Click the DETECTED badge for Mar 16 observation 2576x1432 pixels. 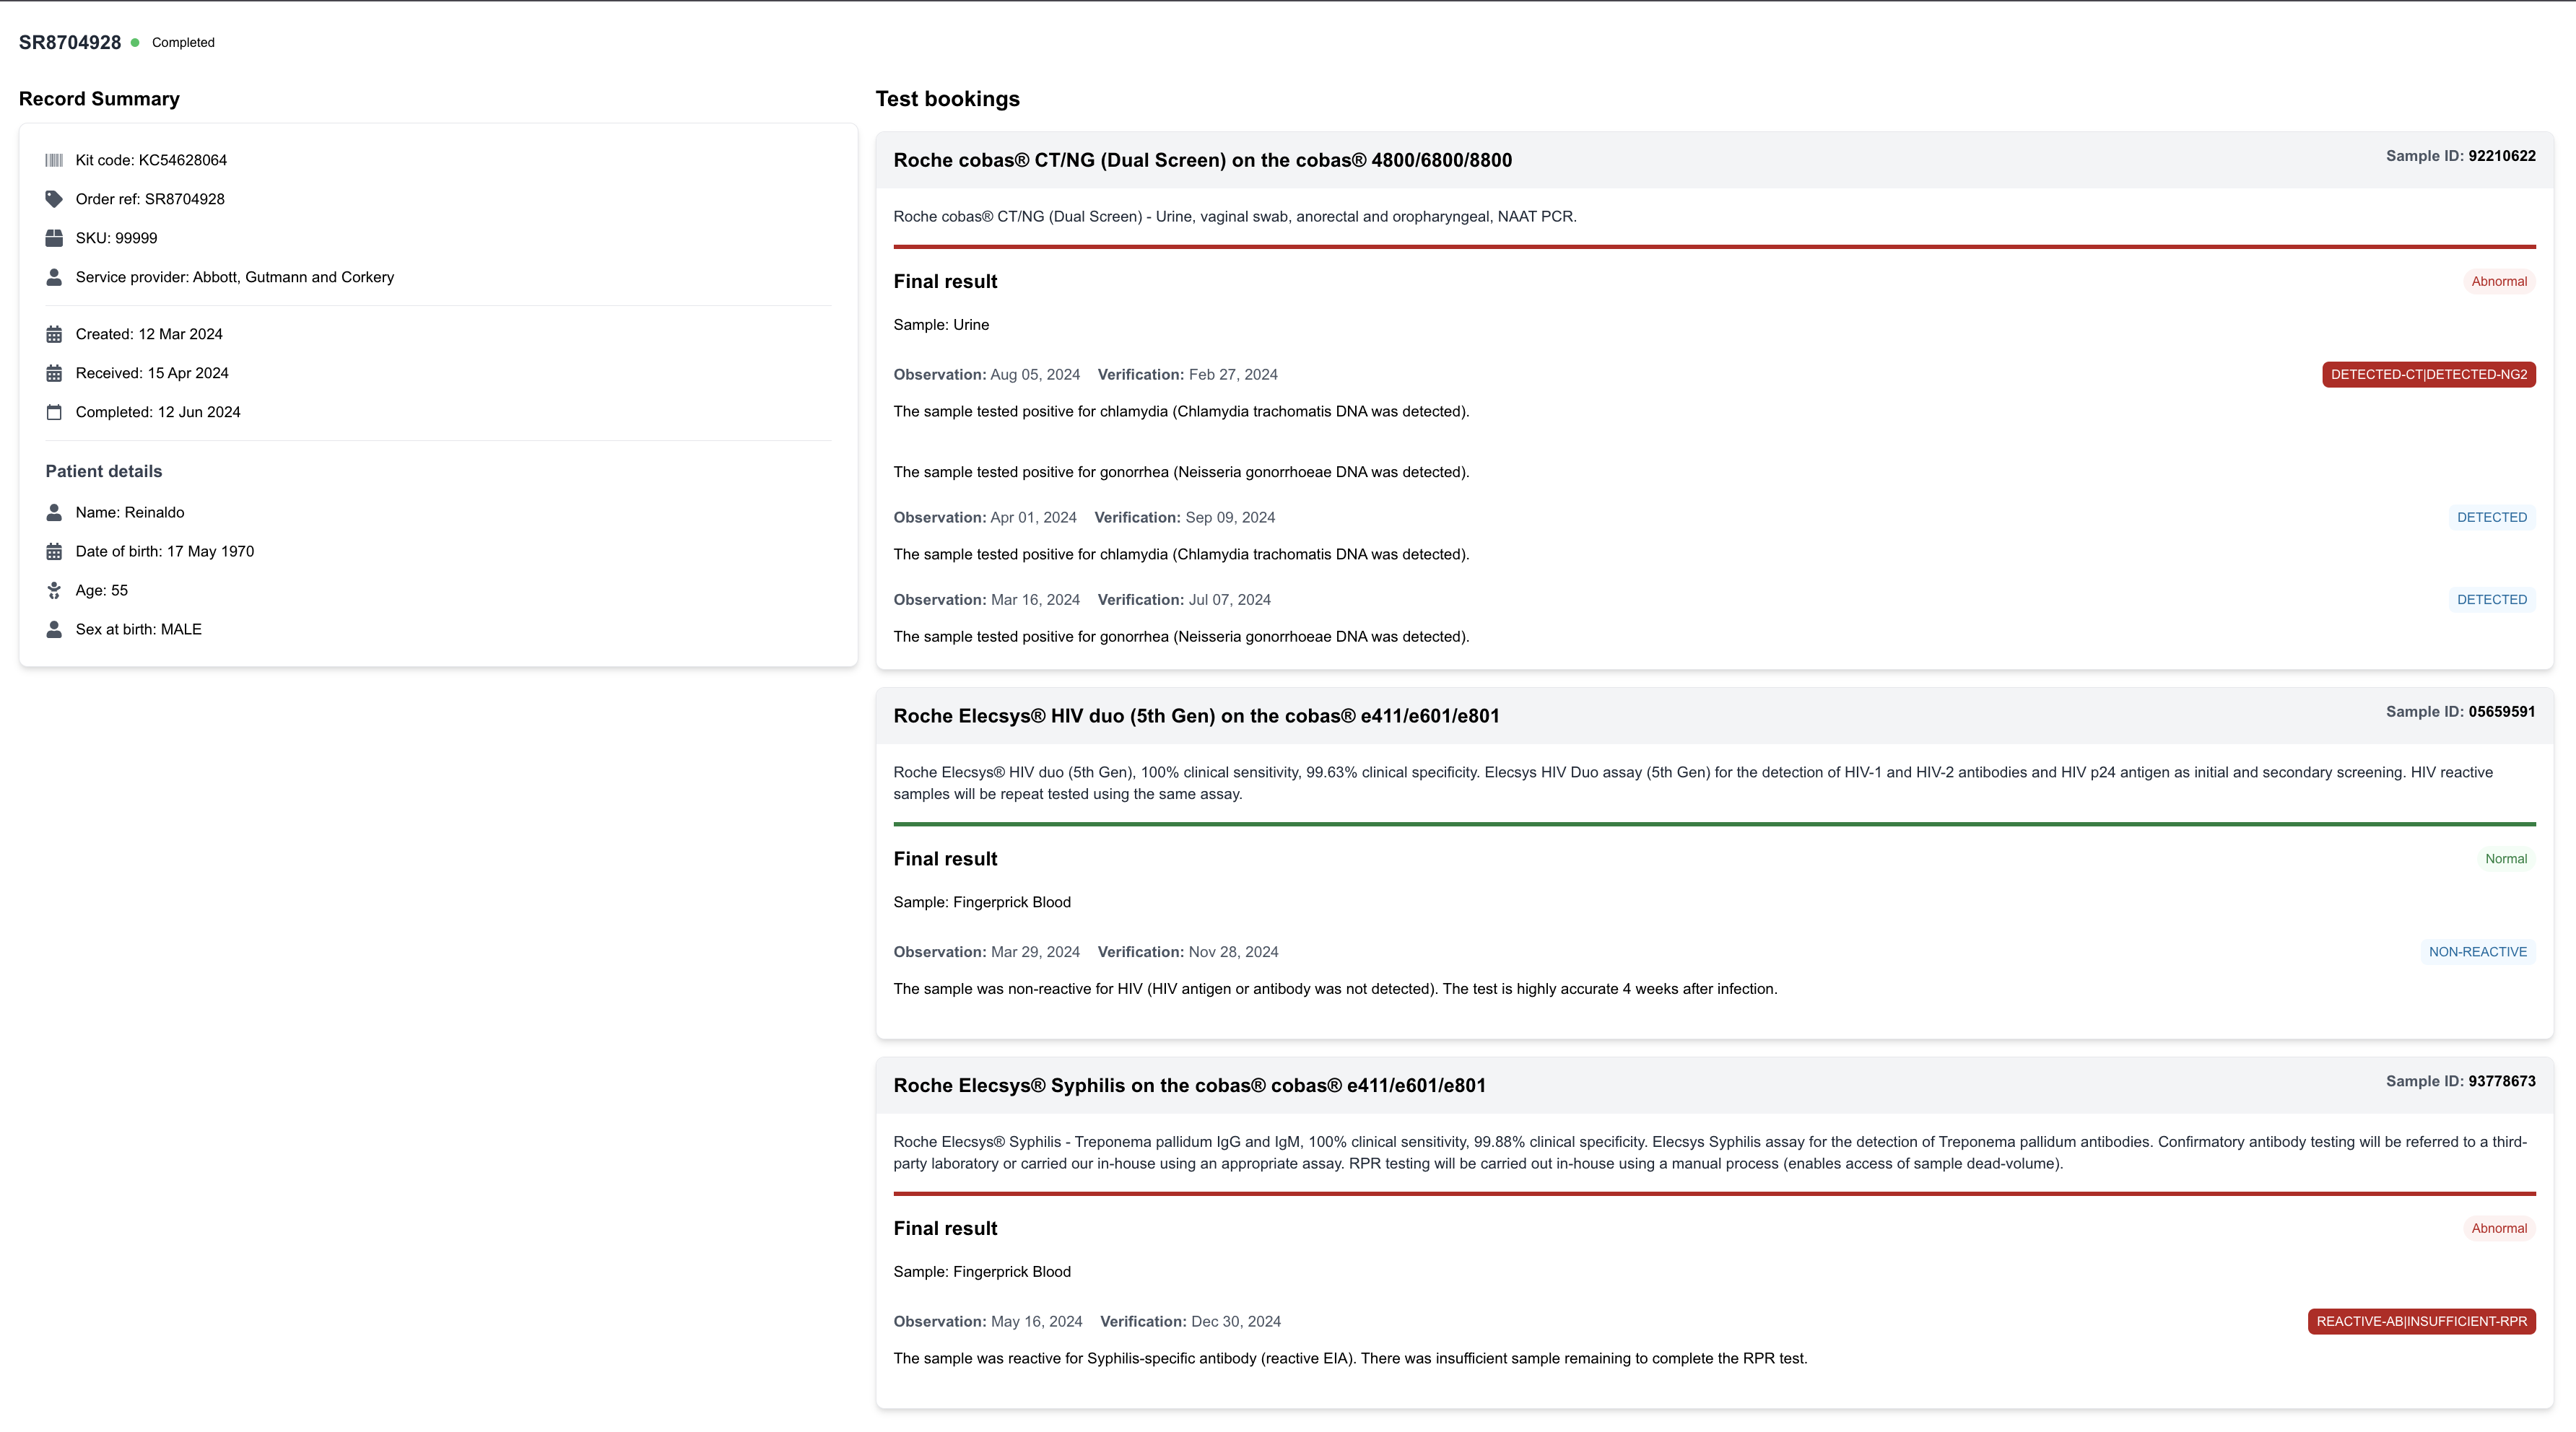(x=2491, y=599)
